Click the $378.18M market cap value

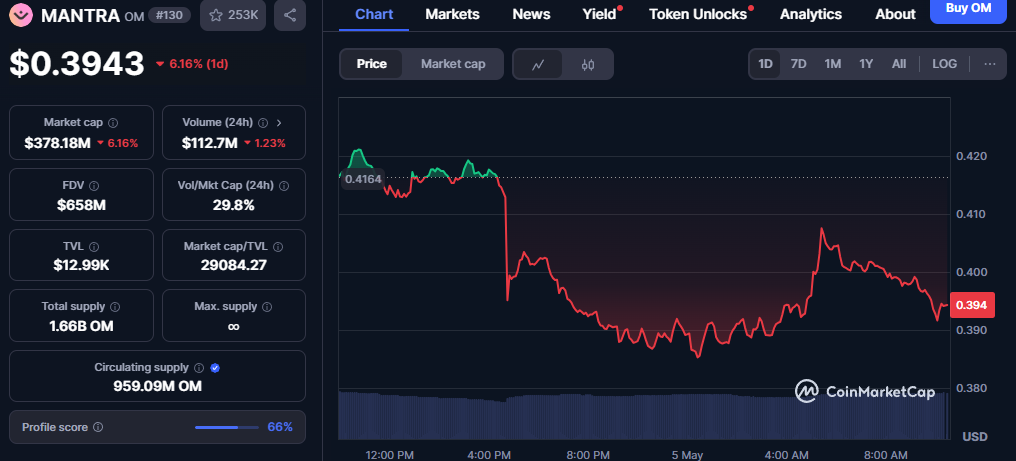(57, 143)
